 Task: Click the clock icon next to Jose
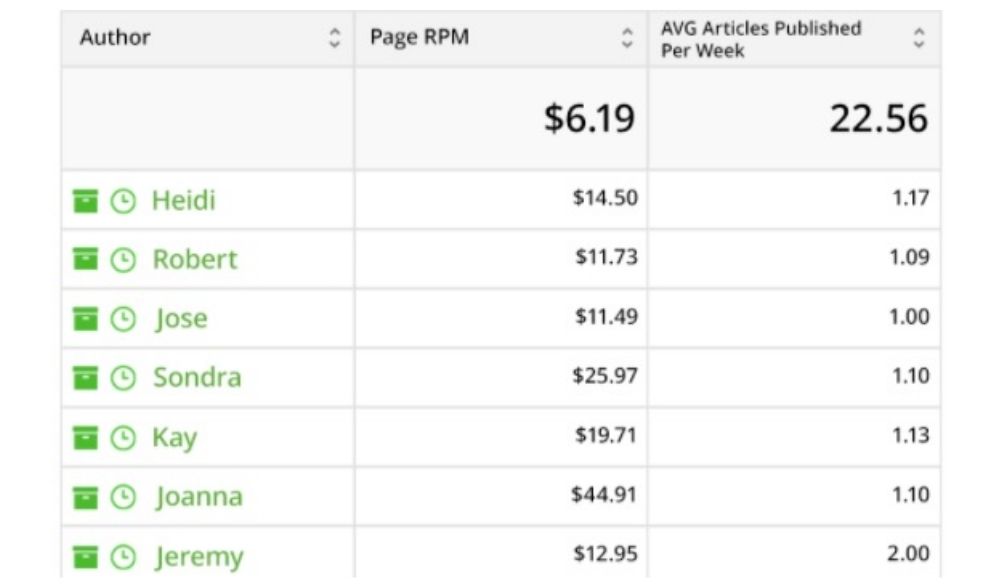click(122, 319)
